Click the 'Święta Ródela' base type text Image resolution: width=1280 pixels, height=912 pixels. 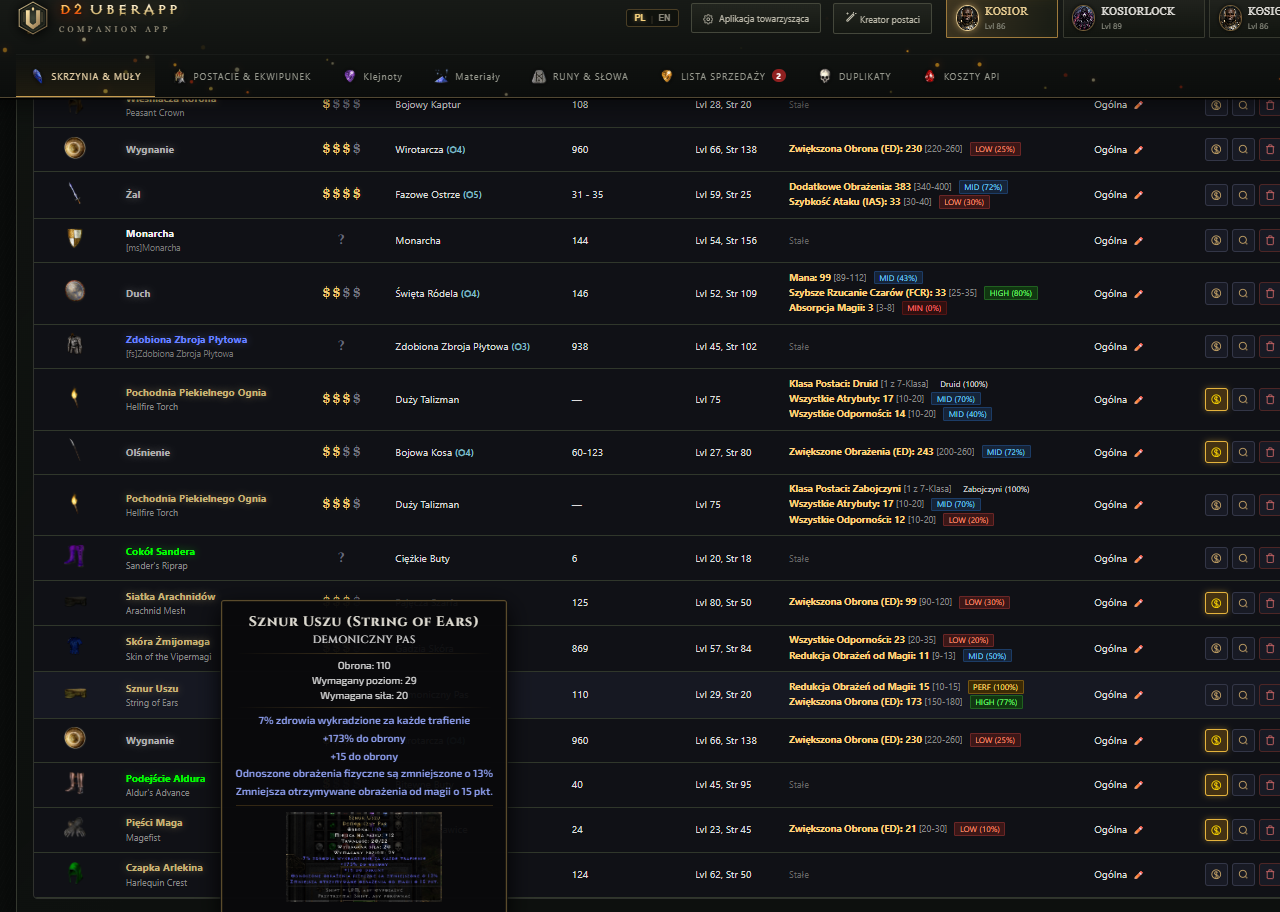[426, 293]
